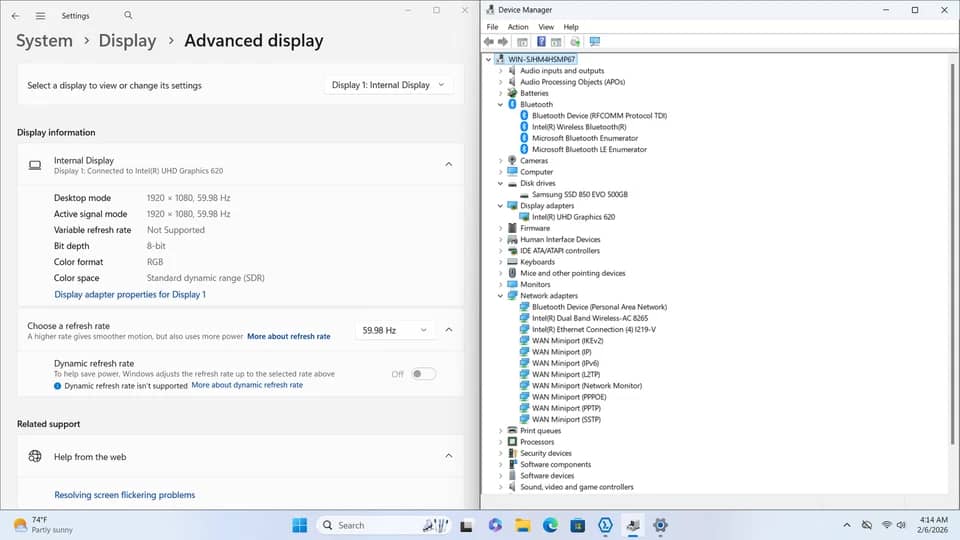The height and width of the screenshot is (540, 960).
Task: Open Microsoft Edge from the taskbar
Action: pyautogui.click(x=550, y=525)
